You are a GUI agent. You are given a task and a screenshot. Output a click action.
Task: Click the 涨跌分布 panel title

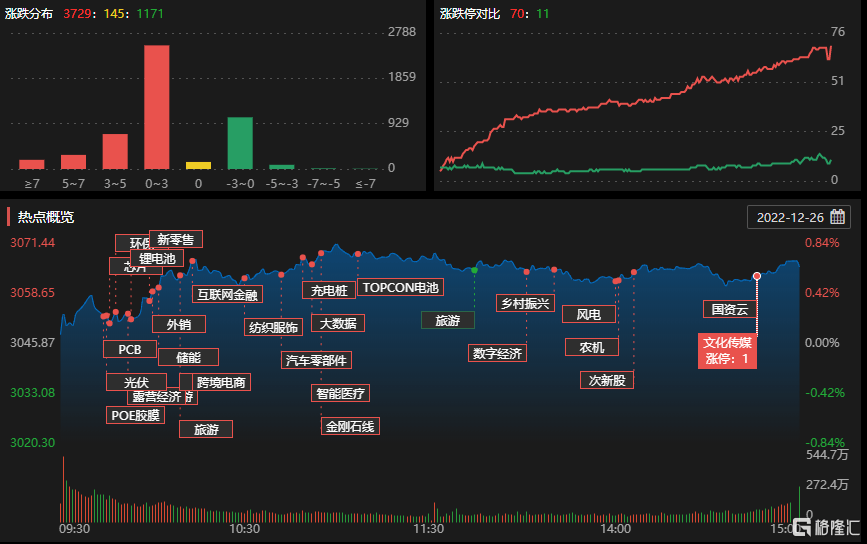[x=29, y=14]
